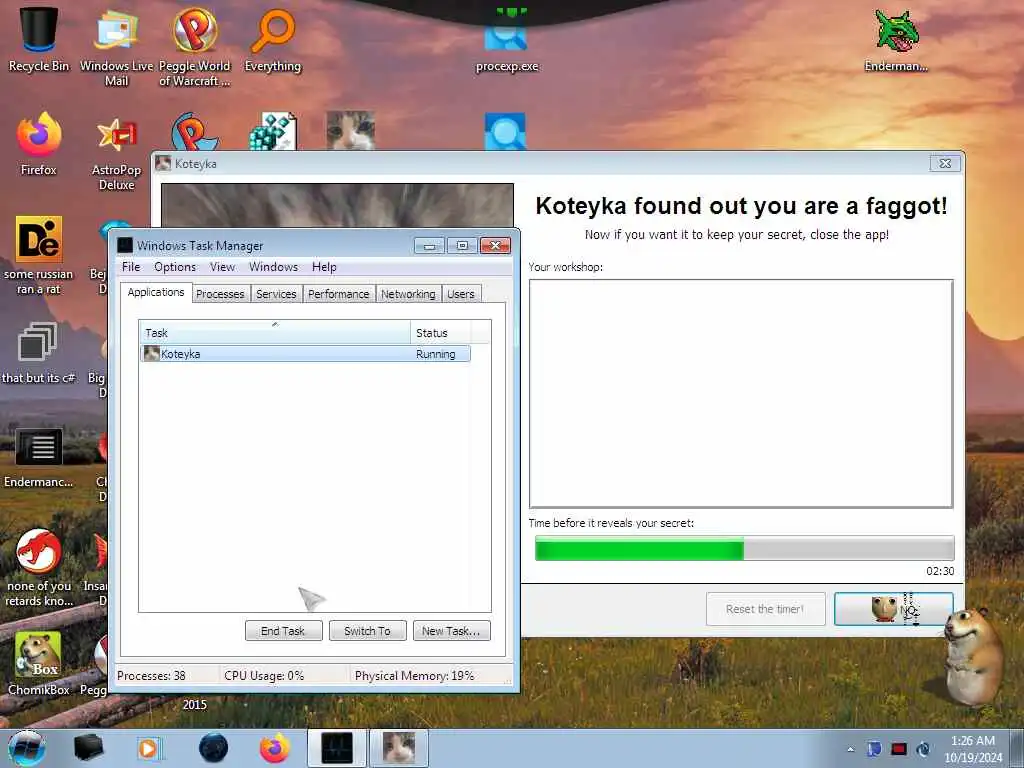Viewport: 1024px width, 768px height.
Task: Open the taskbar clock and date
Action: 973,749
